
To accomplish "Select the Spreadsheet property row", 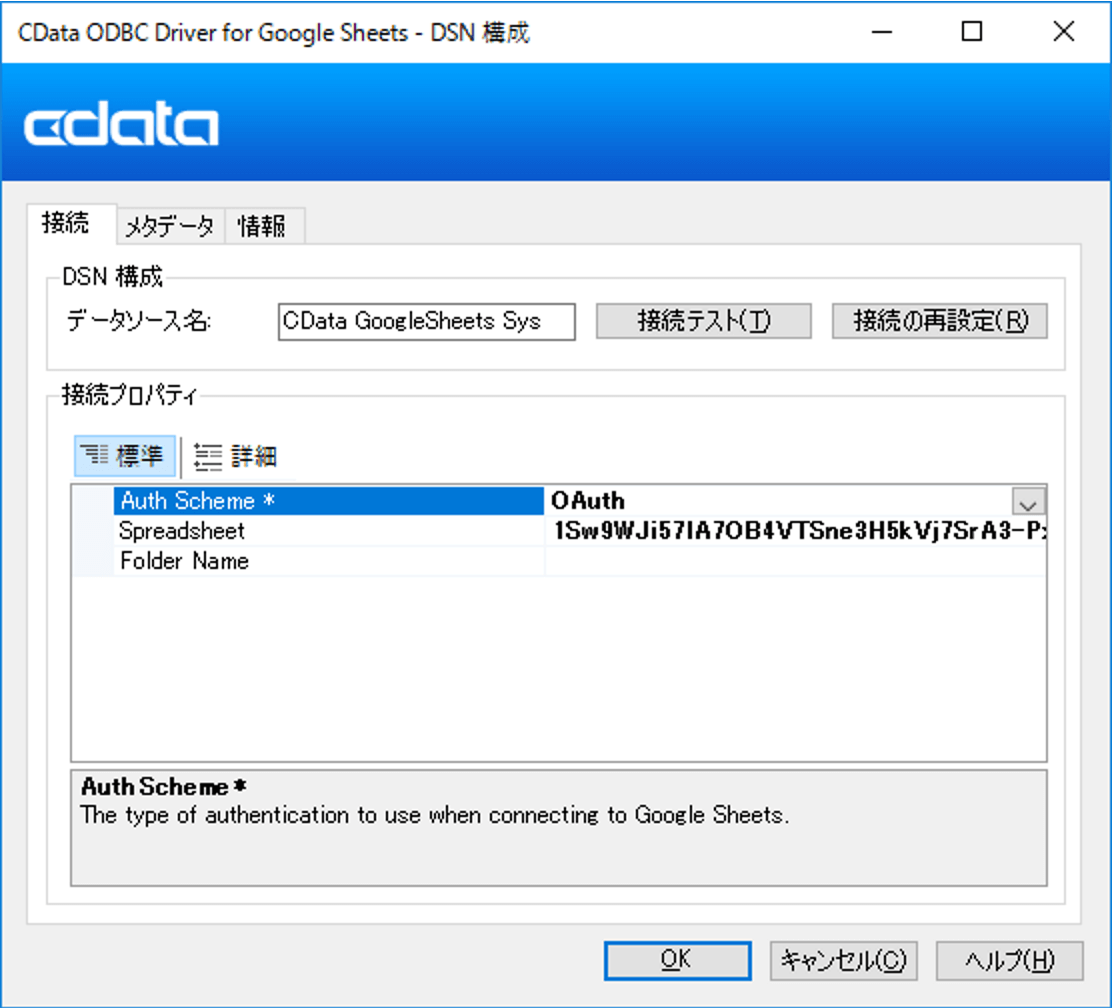I will [x=328, y=531].
